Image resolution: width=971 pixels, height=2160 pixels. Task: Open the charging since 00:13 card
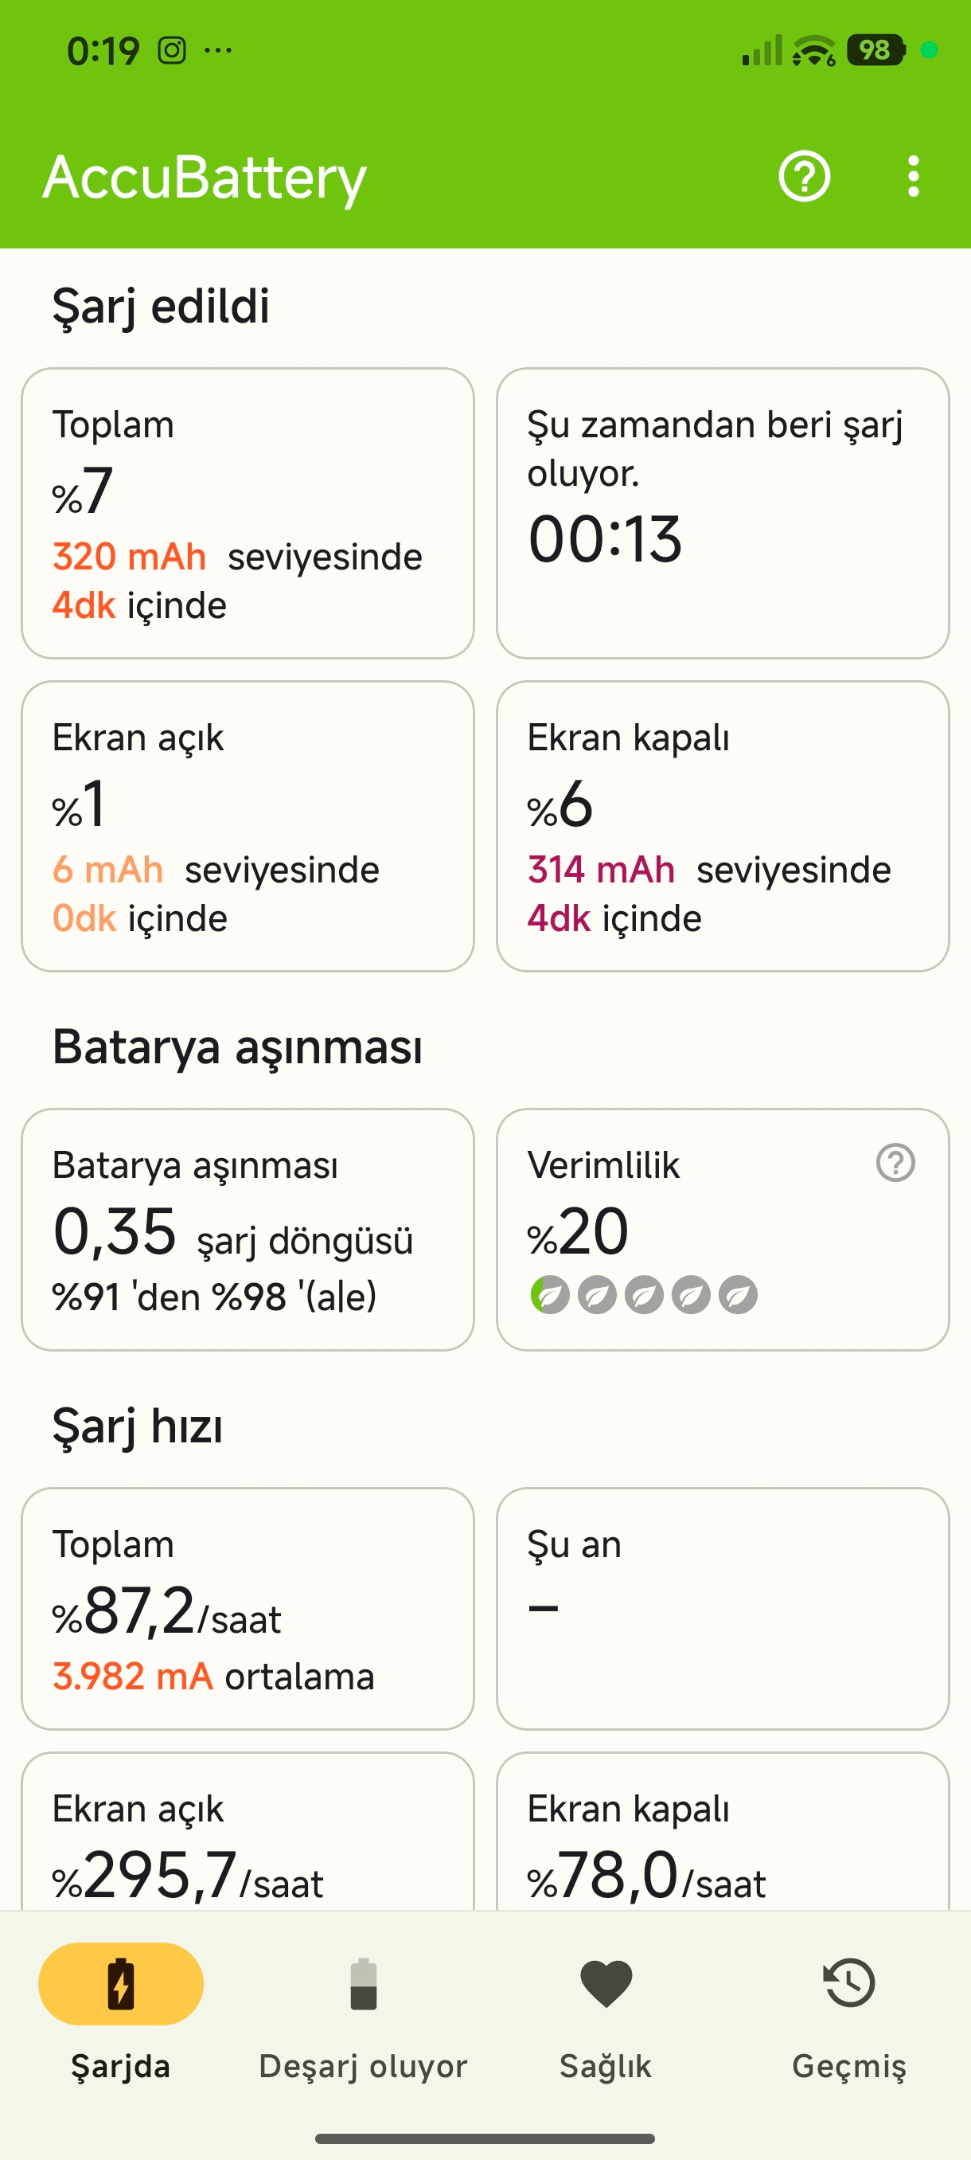723,513
